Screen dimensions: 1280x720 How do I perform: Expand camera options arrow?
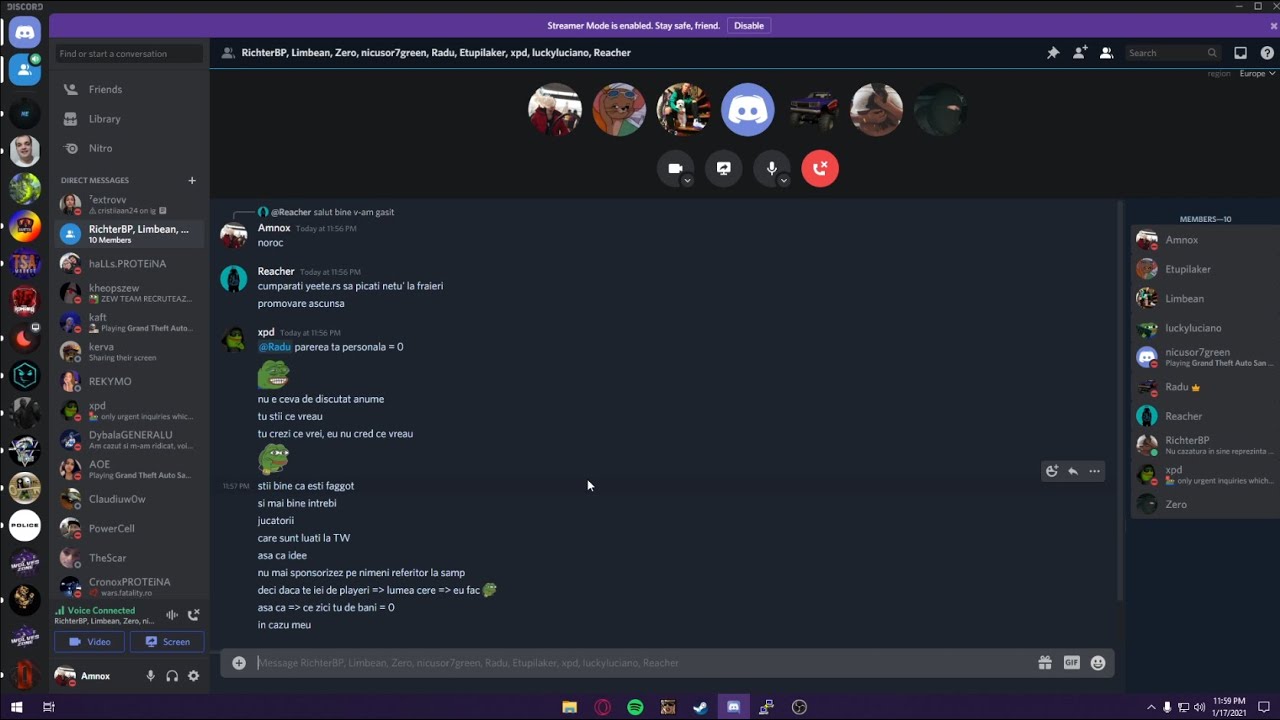[688, 181]
